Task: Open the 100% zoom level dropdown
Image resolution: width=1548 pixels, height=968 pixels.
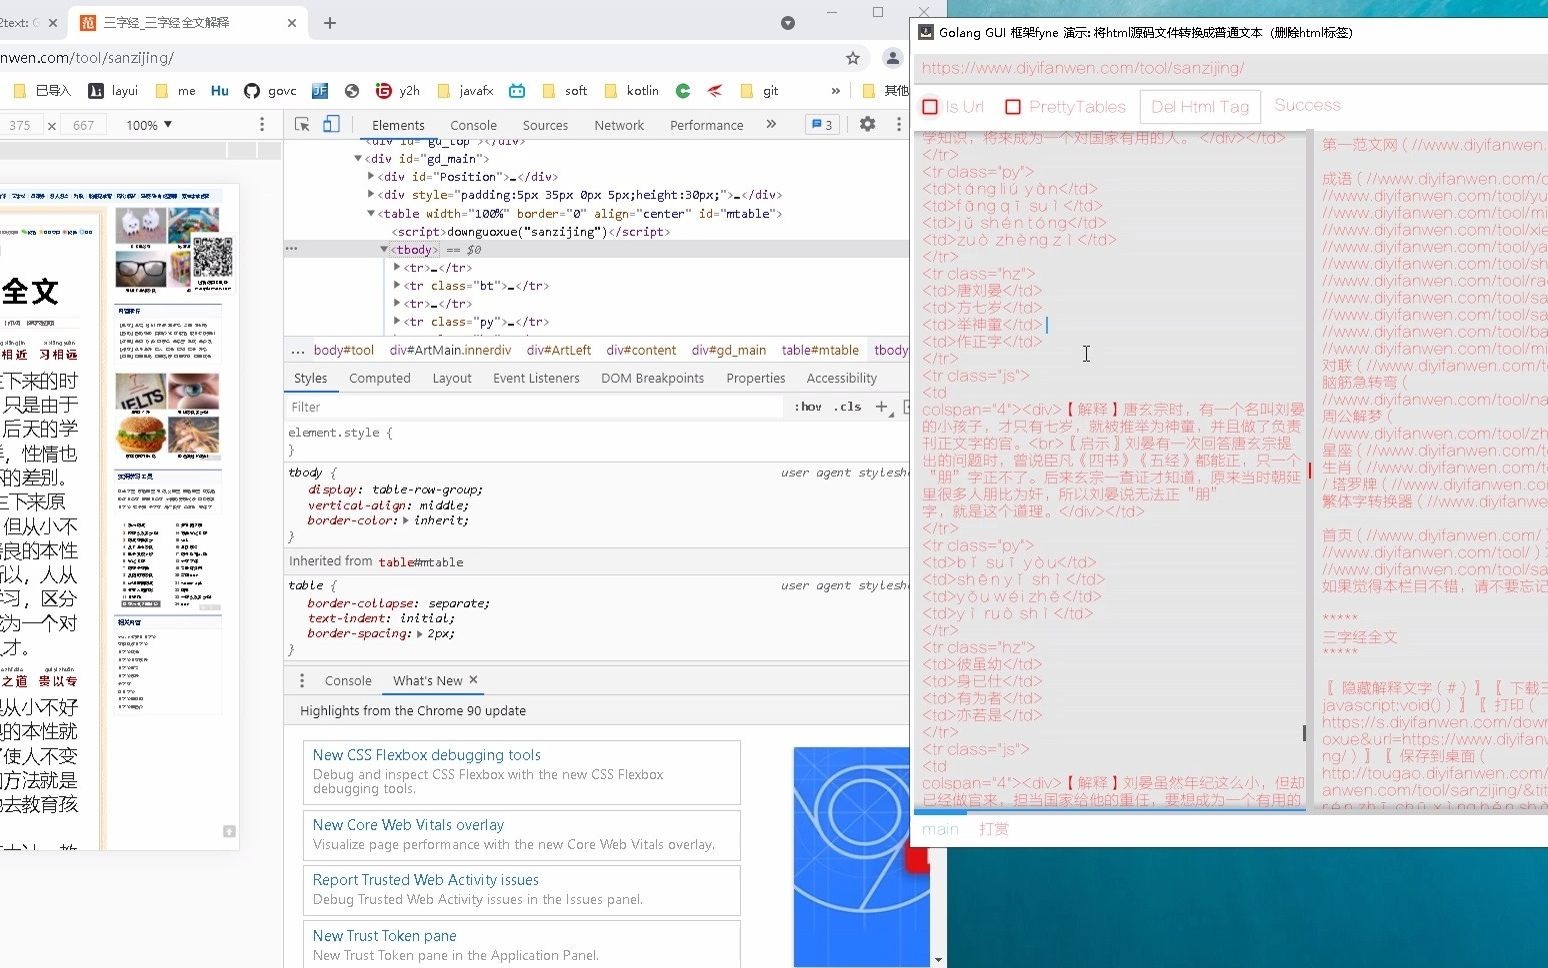Action: (147, 124)
